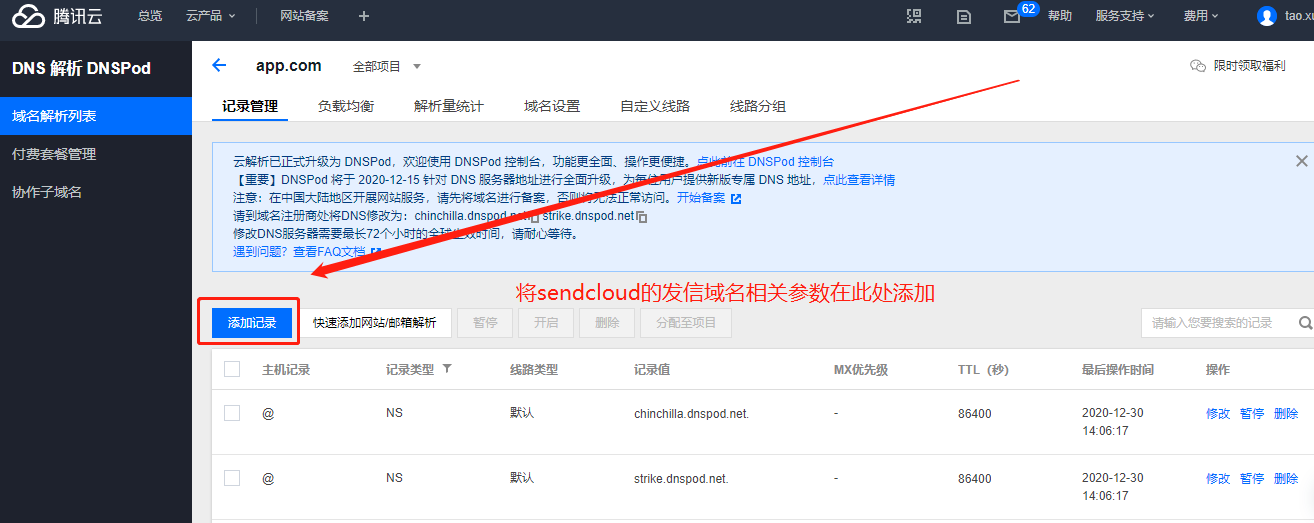1314x523 pixels.
Task: Open the 域名设置 tab
Action: (552, 106)
